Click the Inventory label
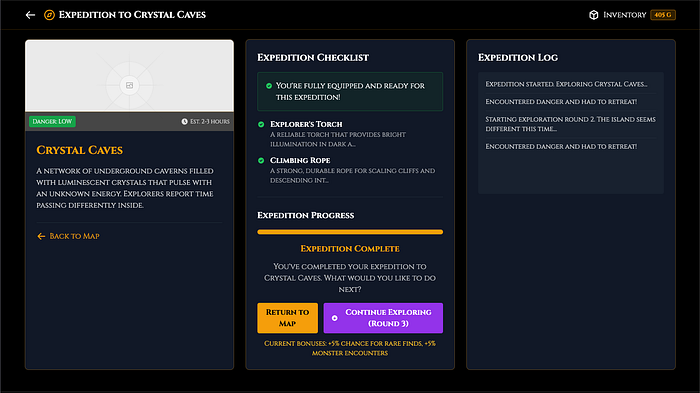The width and height of the screenshot is (700, 393). tap(624, 15)
